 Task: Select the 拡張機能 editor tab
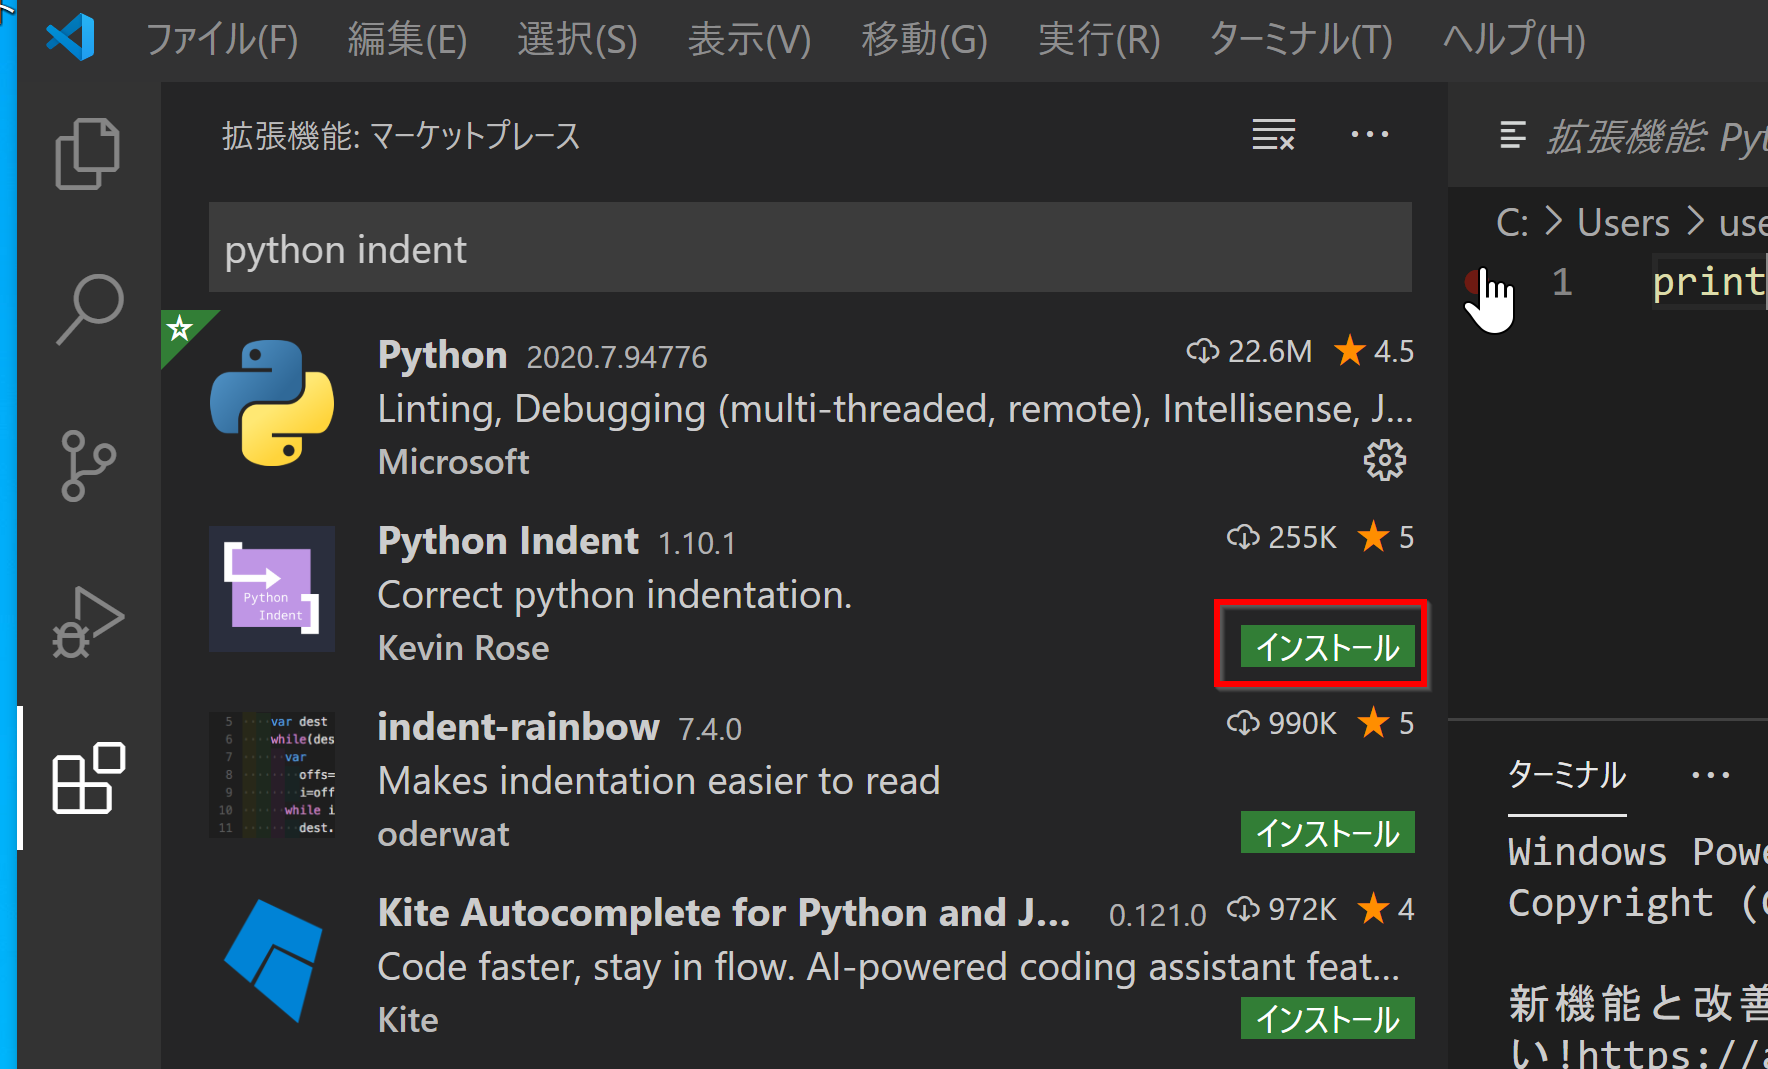click(x=1655, y=137)
